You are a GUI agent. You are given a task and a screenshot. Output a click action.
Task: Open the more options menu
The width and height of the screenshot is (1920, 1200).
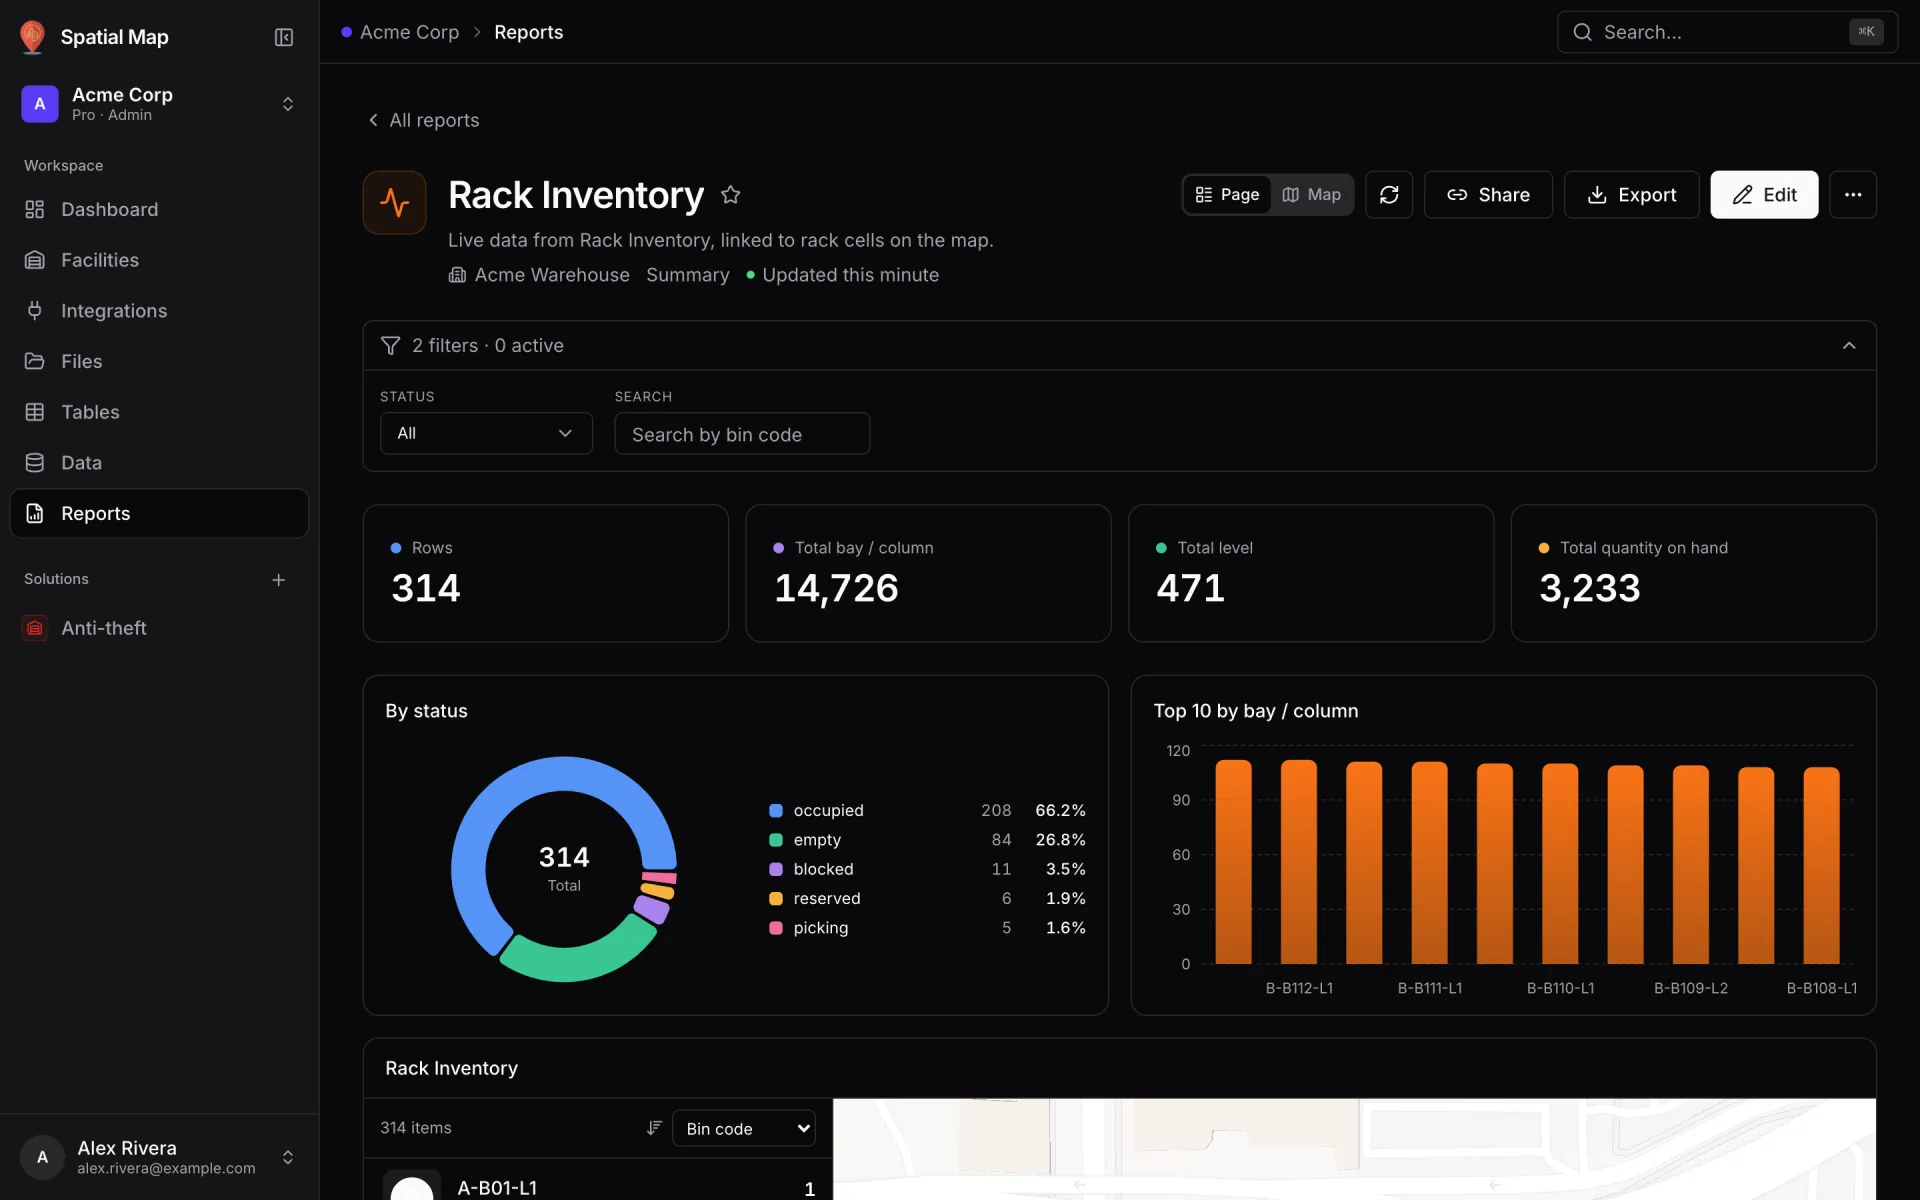1853,195
